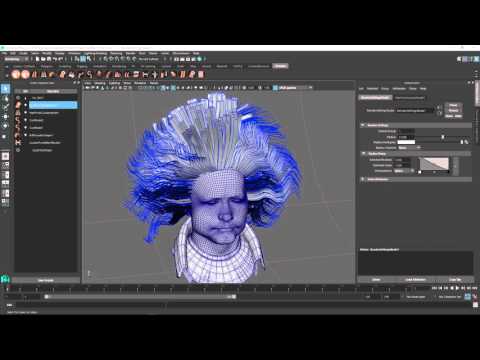Image resolution: width=480 pixels, height=360 pixels.
Task: Click the Copy Tab button
Action: 455,280
